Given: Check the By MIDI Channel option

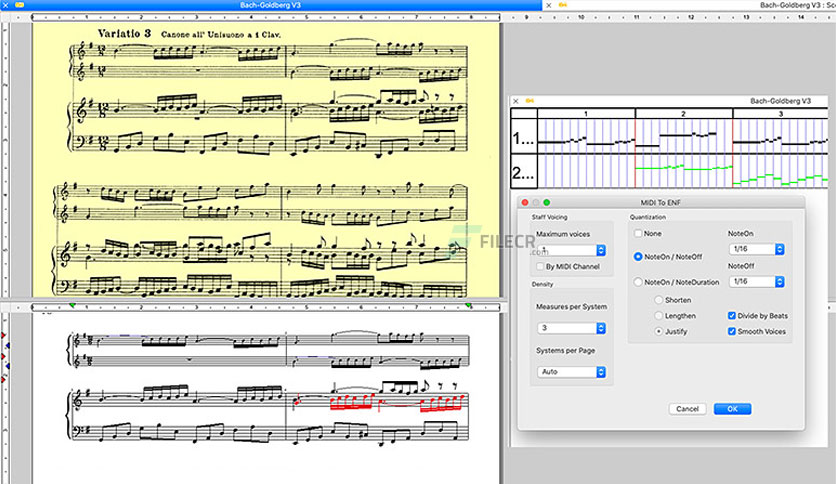Looking at the screenshot, I should [x=540, y=267].
